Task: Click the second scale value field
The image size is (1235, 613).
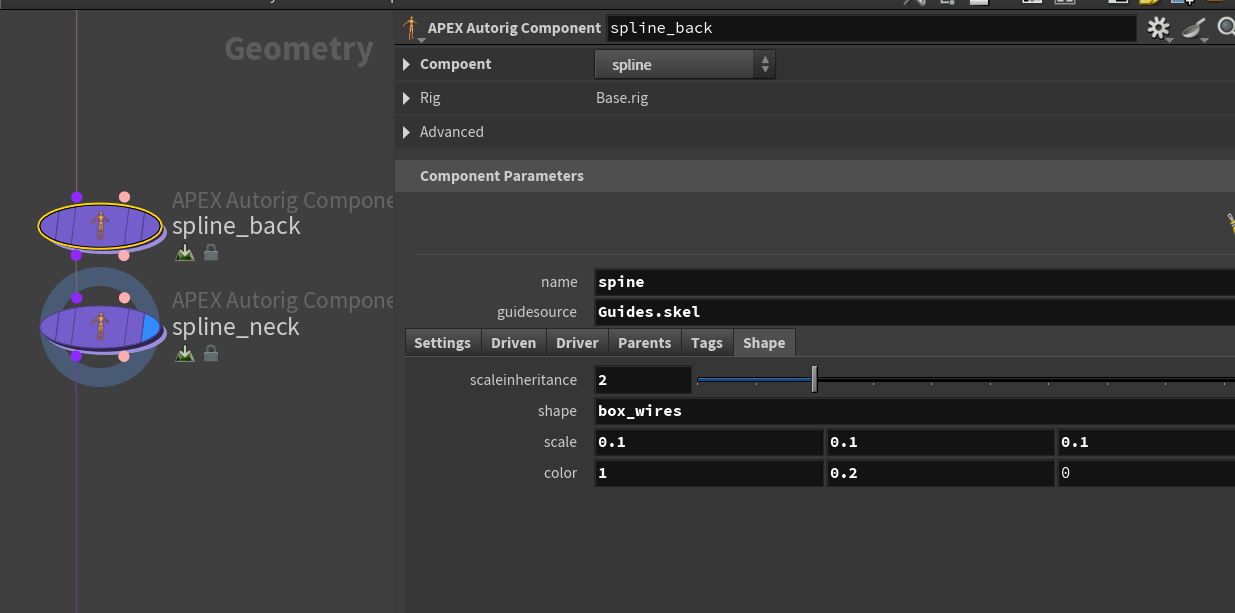Action: [x=941, y=442]
